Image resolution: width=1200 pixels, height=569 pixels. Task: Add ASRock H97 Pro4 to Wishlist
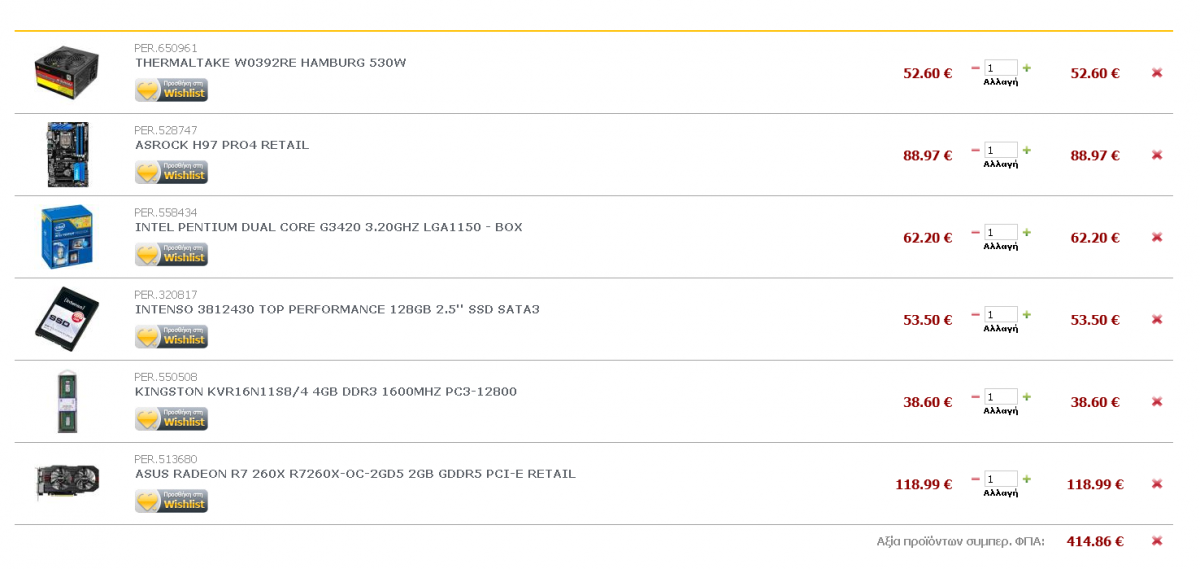coord(171,173)
